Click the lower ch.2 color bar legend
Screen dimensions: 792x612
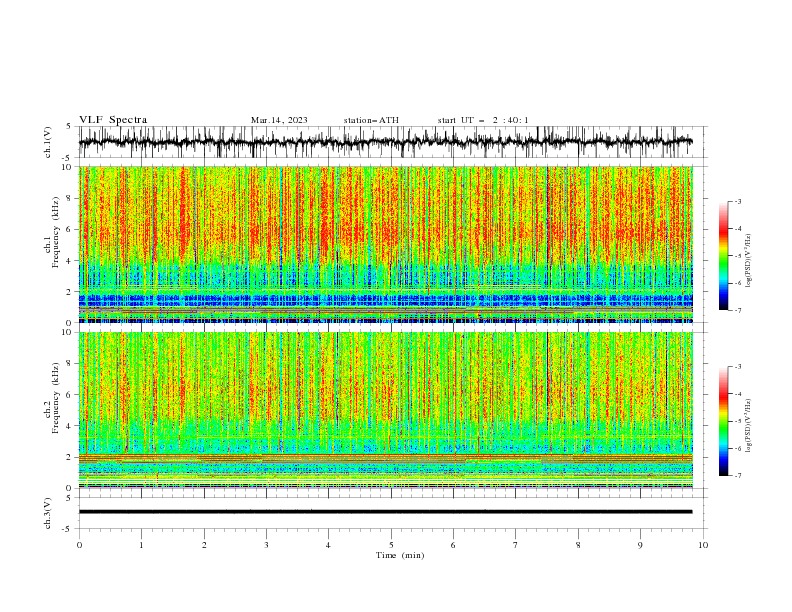[x=724, y=421]
